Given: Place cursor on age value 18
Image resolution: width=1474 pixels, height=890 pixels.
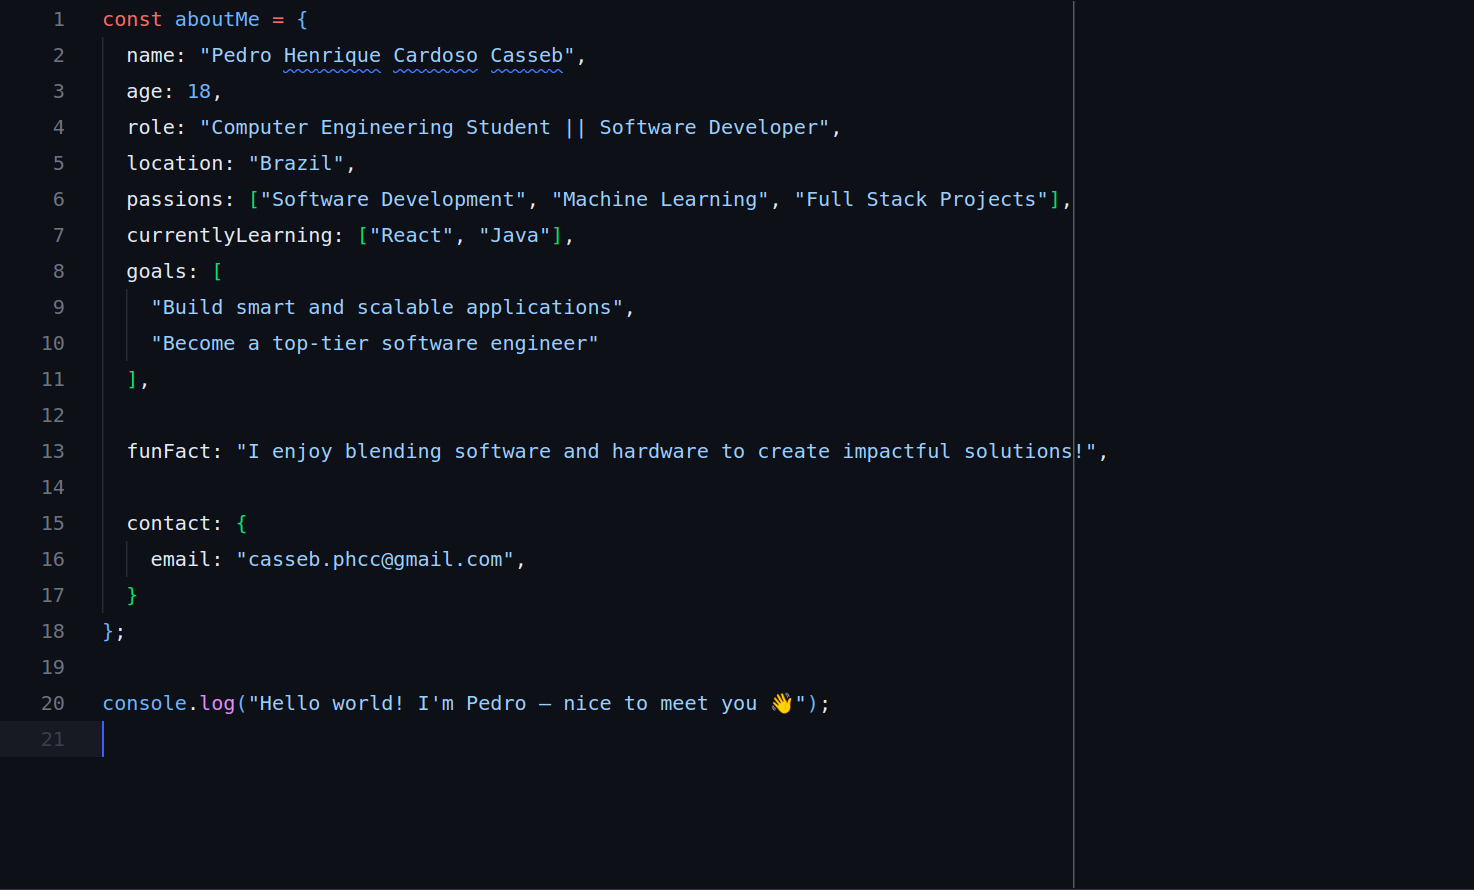Looking at the screenshot, I should tap(199, 91).
